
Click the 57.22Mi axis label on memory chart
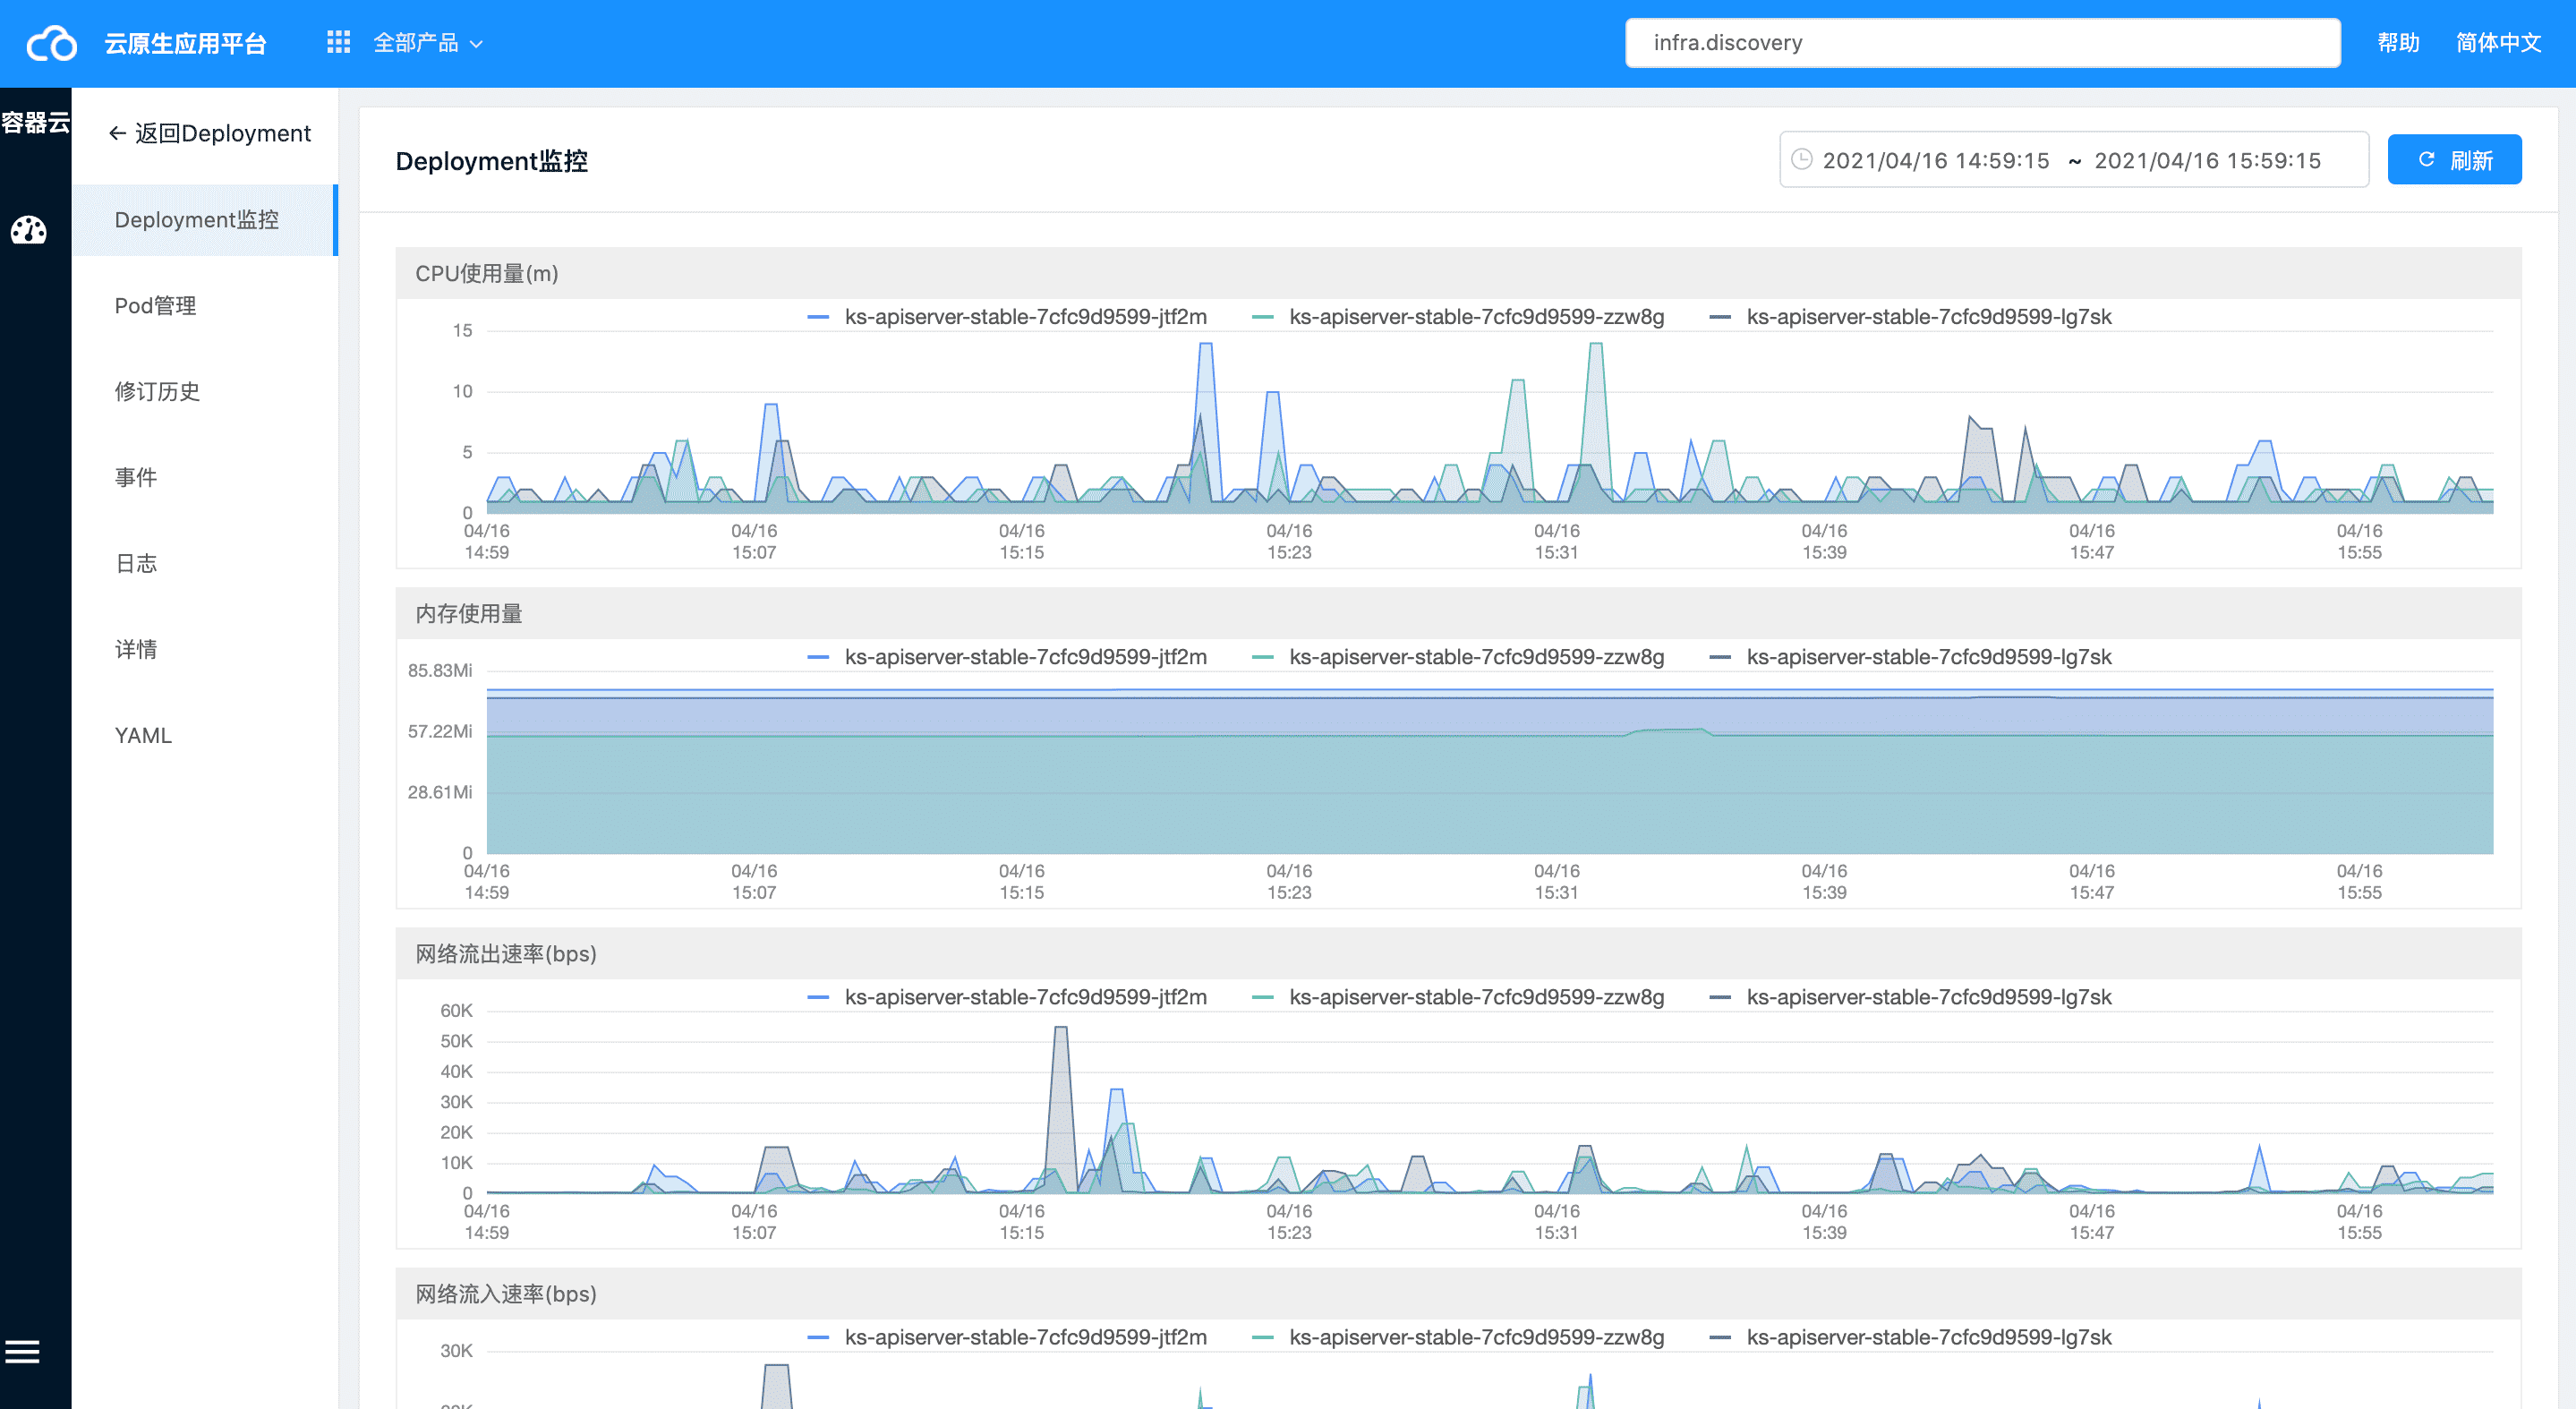pos(440,732)
